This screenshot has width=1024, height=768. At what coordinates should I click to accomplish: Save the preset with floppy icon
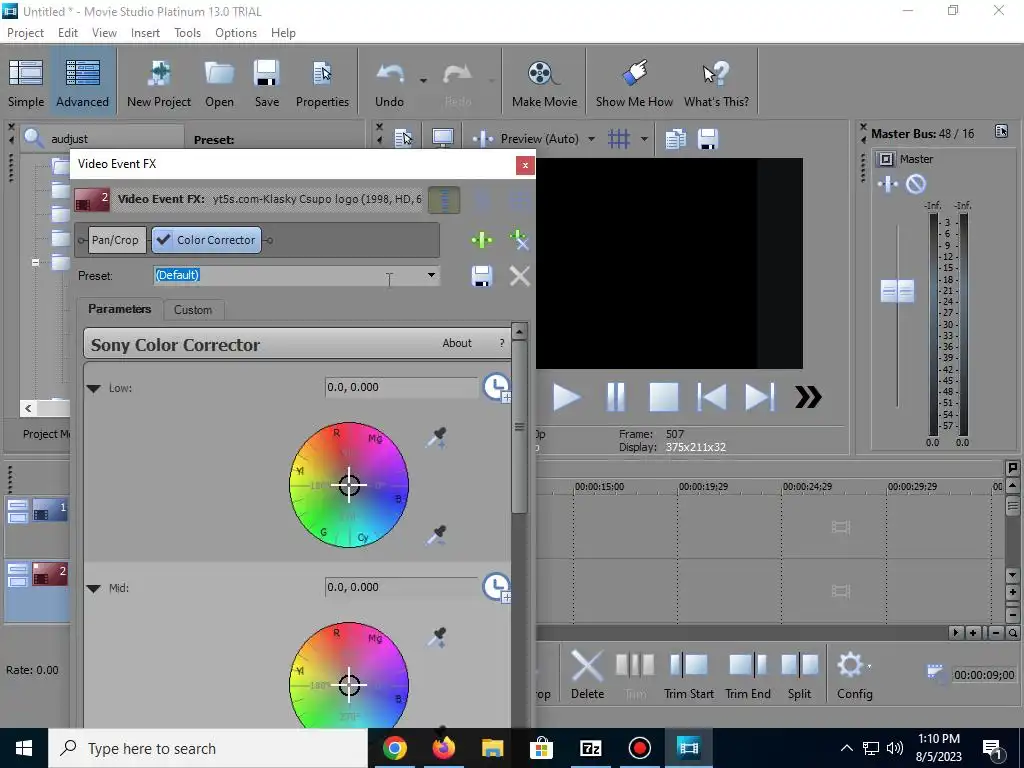[482, 276]
